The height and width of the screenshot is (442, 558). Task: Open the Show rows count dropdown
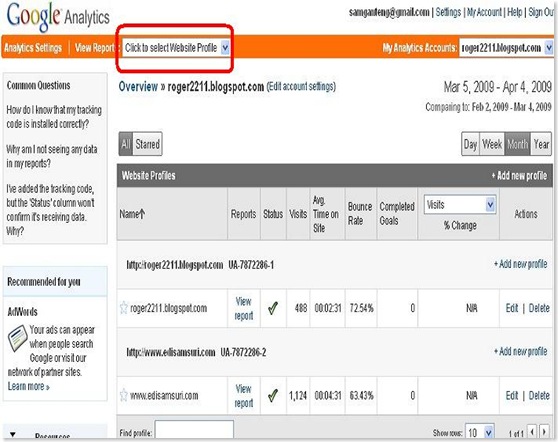(x=480, y=432)
